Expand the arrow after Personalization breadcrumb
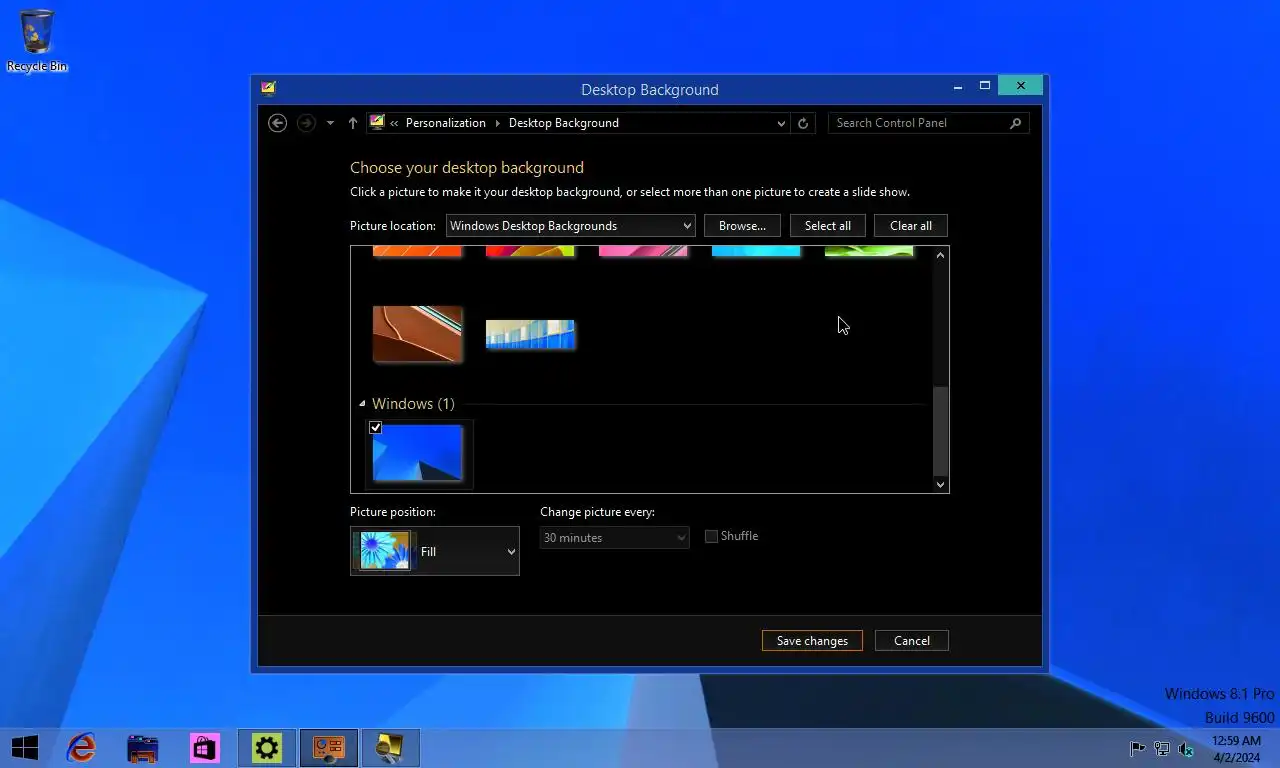Image resolution: width=1280 pixels, height=768 pixels. click(497, 123)
